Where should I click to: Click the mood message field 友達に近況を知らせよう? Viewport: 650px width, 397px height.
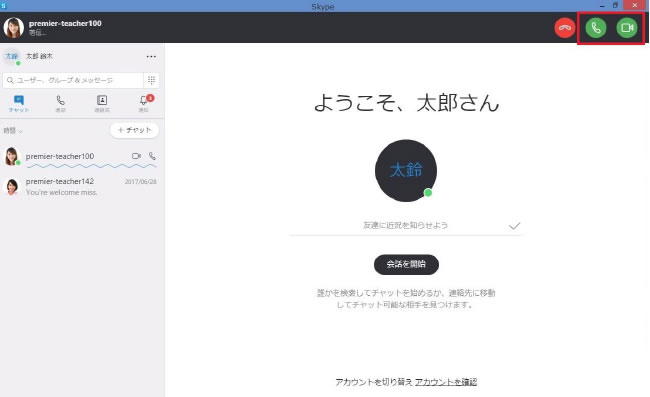405,225
